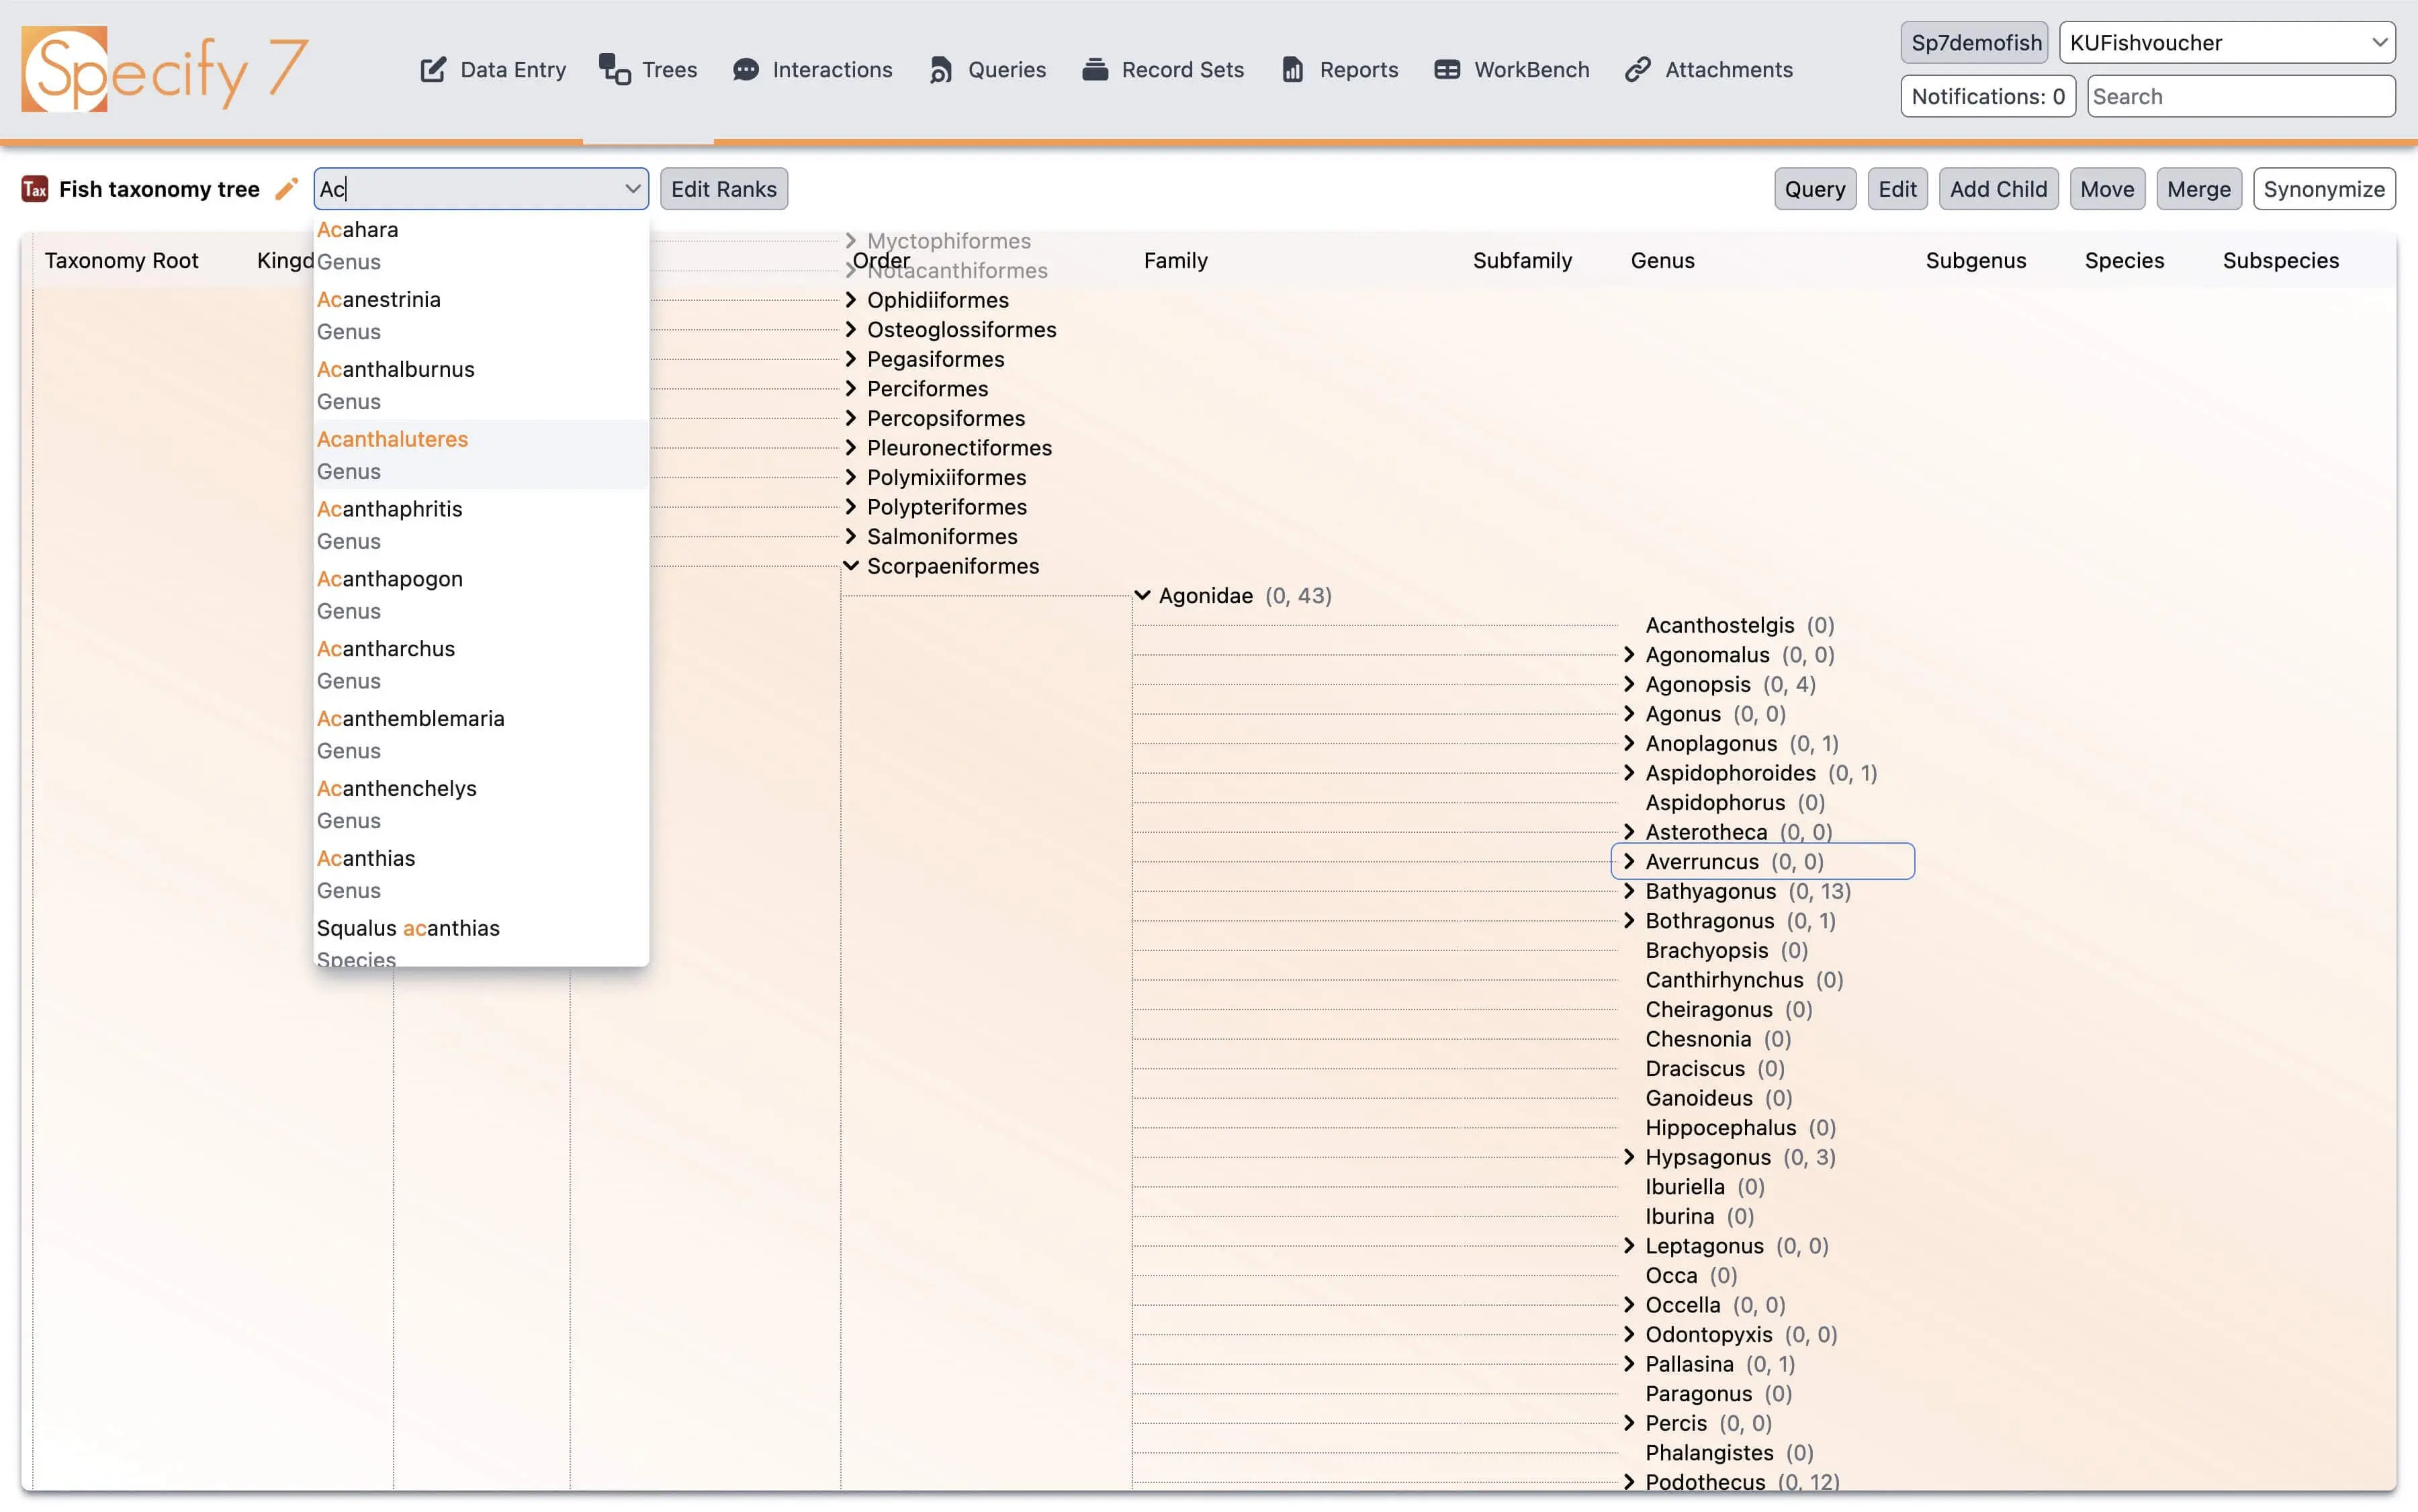
Task: Click the Add Child button
Action: coord(1997,189)
